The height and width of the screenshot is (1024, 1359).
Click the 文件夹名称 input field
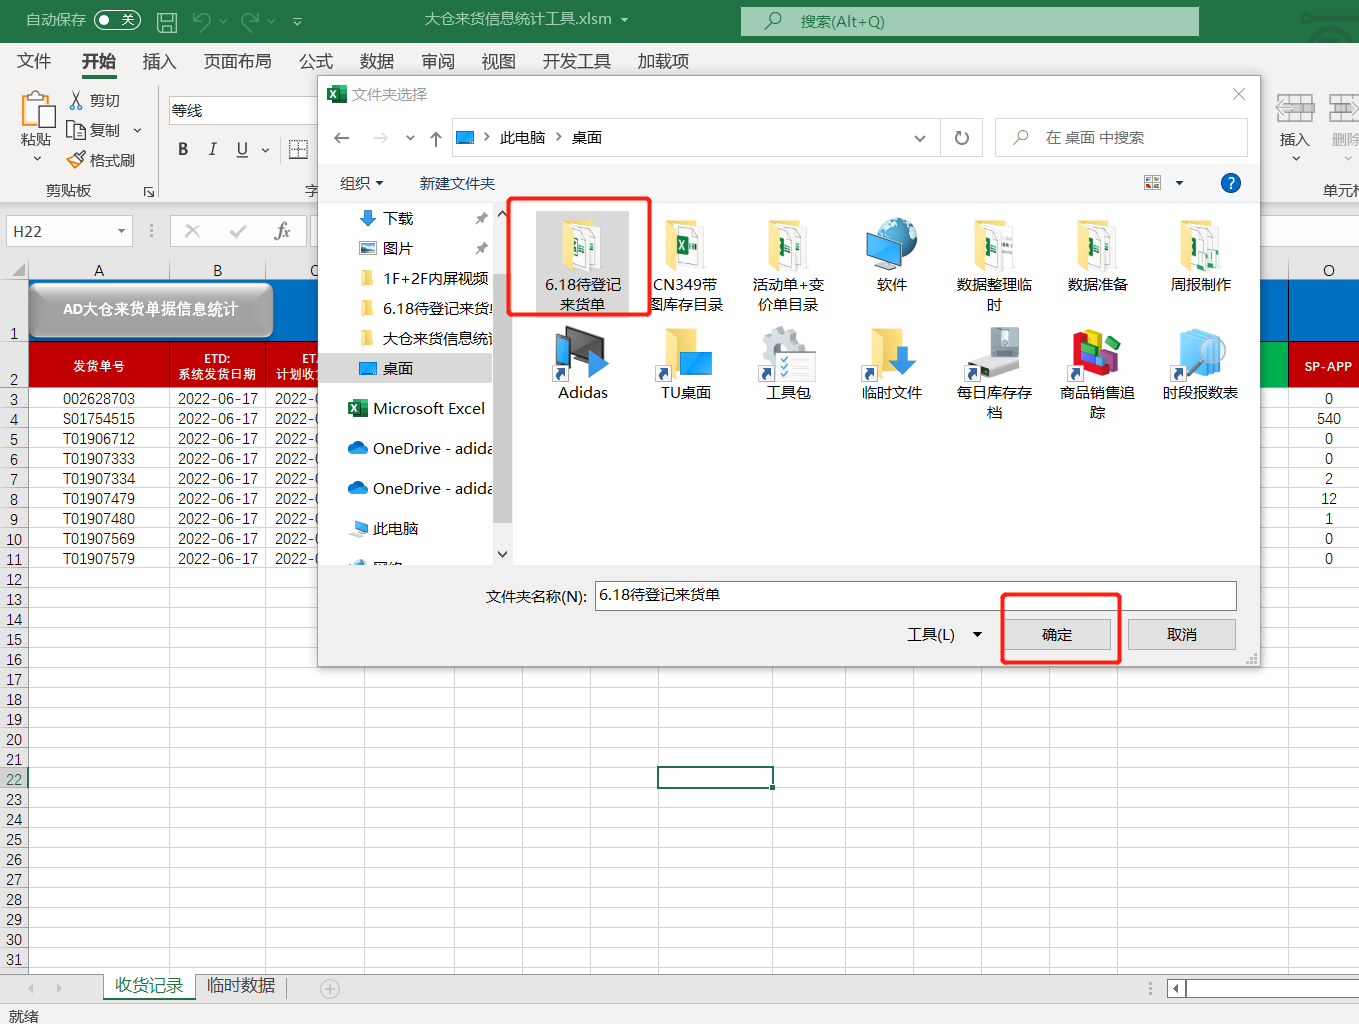pos(915,595)
